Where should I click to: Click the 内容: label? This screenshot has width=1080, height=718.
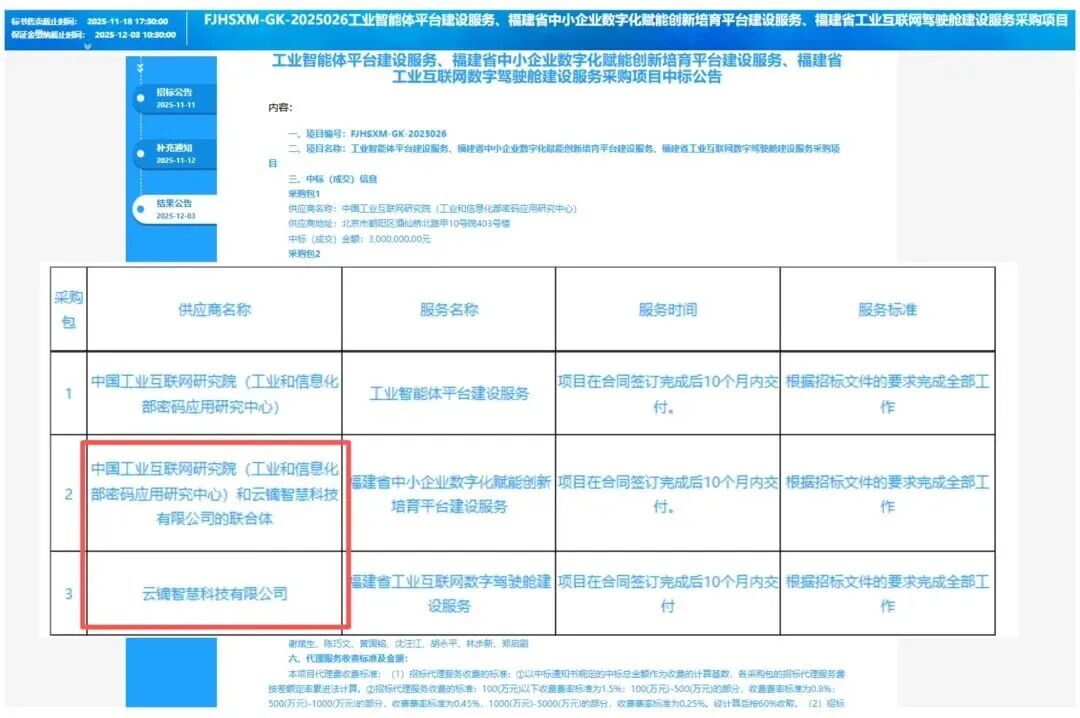tap(280, 107)
